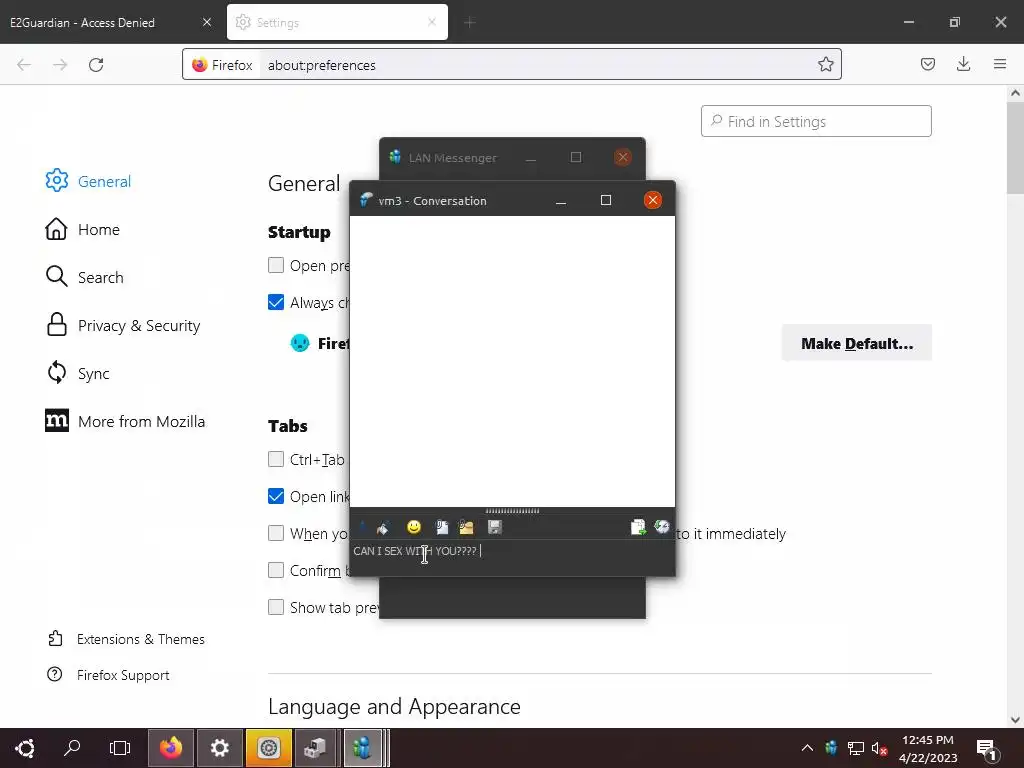
Task: Open the conversation history clock icon
Action: coord(662,527)
